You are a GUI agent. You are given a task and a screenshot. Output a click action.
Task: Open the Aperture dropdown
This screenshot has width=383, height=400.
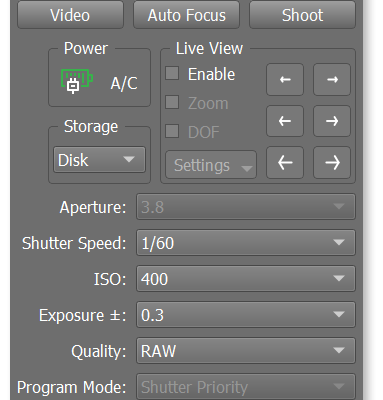(x=246, y=207)
